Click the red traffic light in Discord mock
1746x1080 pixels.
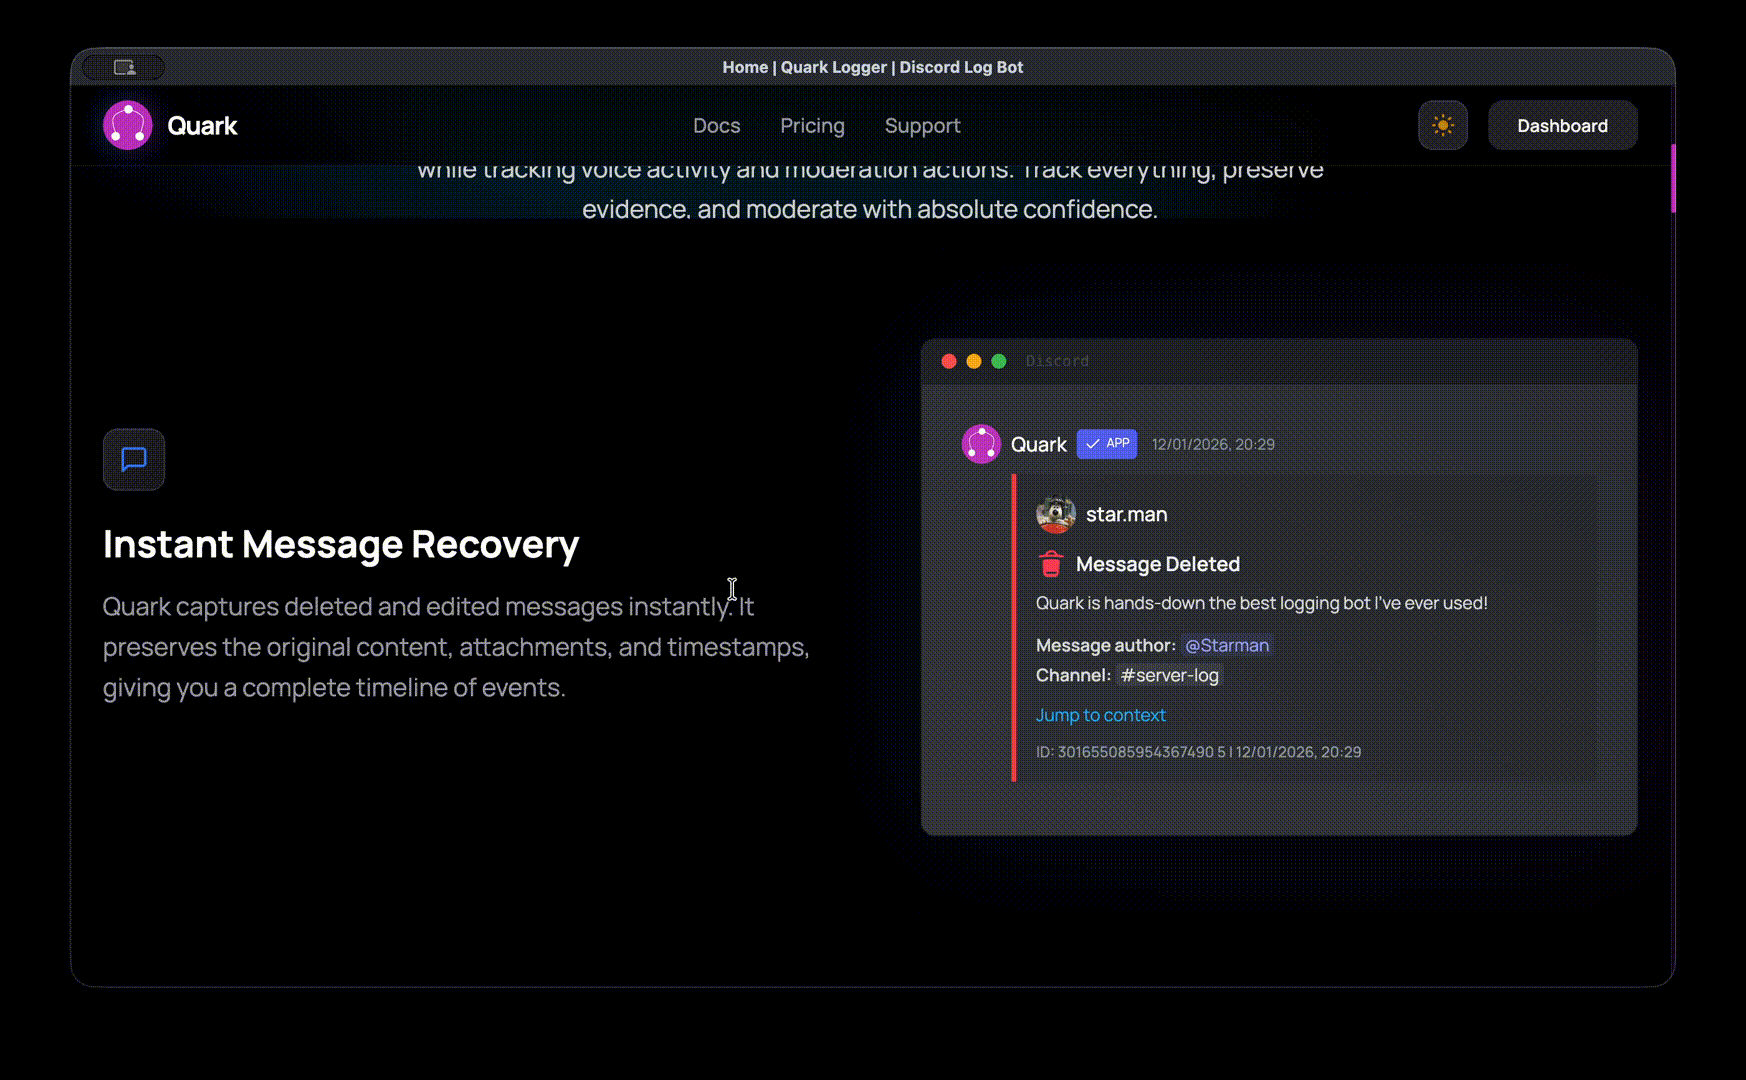pyautogui.click(x=949, y=361)
